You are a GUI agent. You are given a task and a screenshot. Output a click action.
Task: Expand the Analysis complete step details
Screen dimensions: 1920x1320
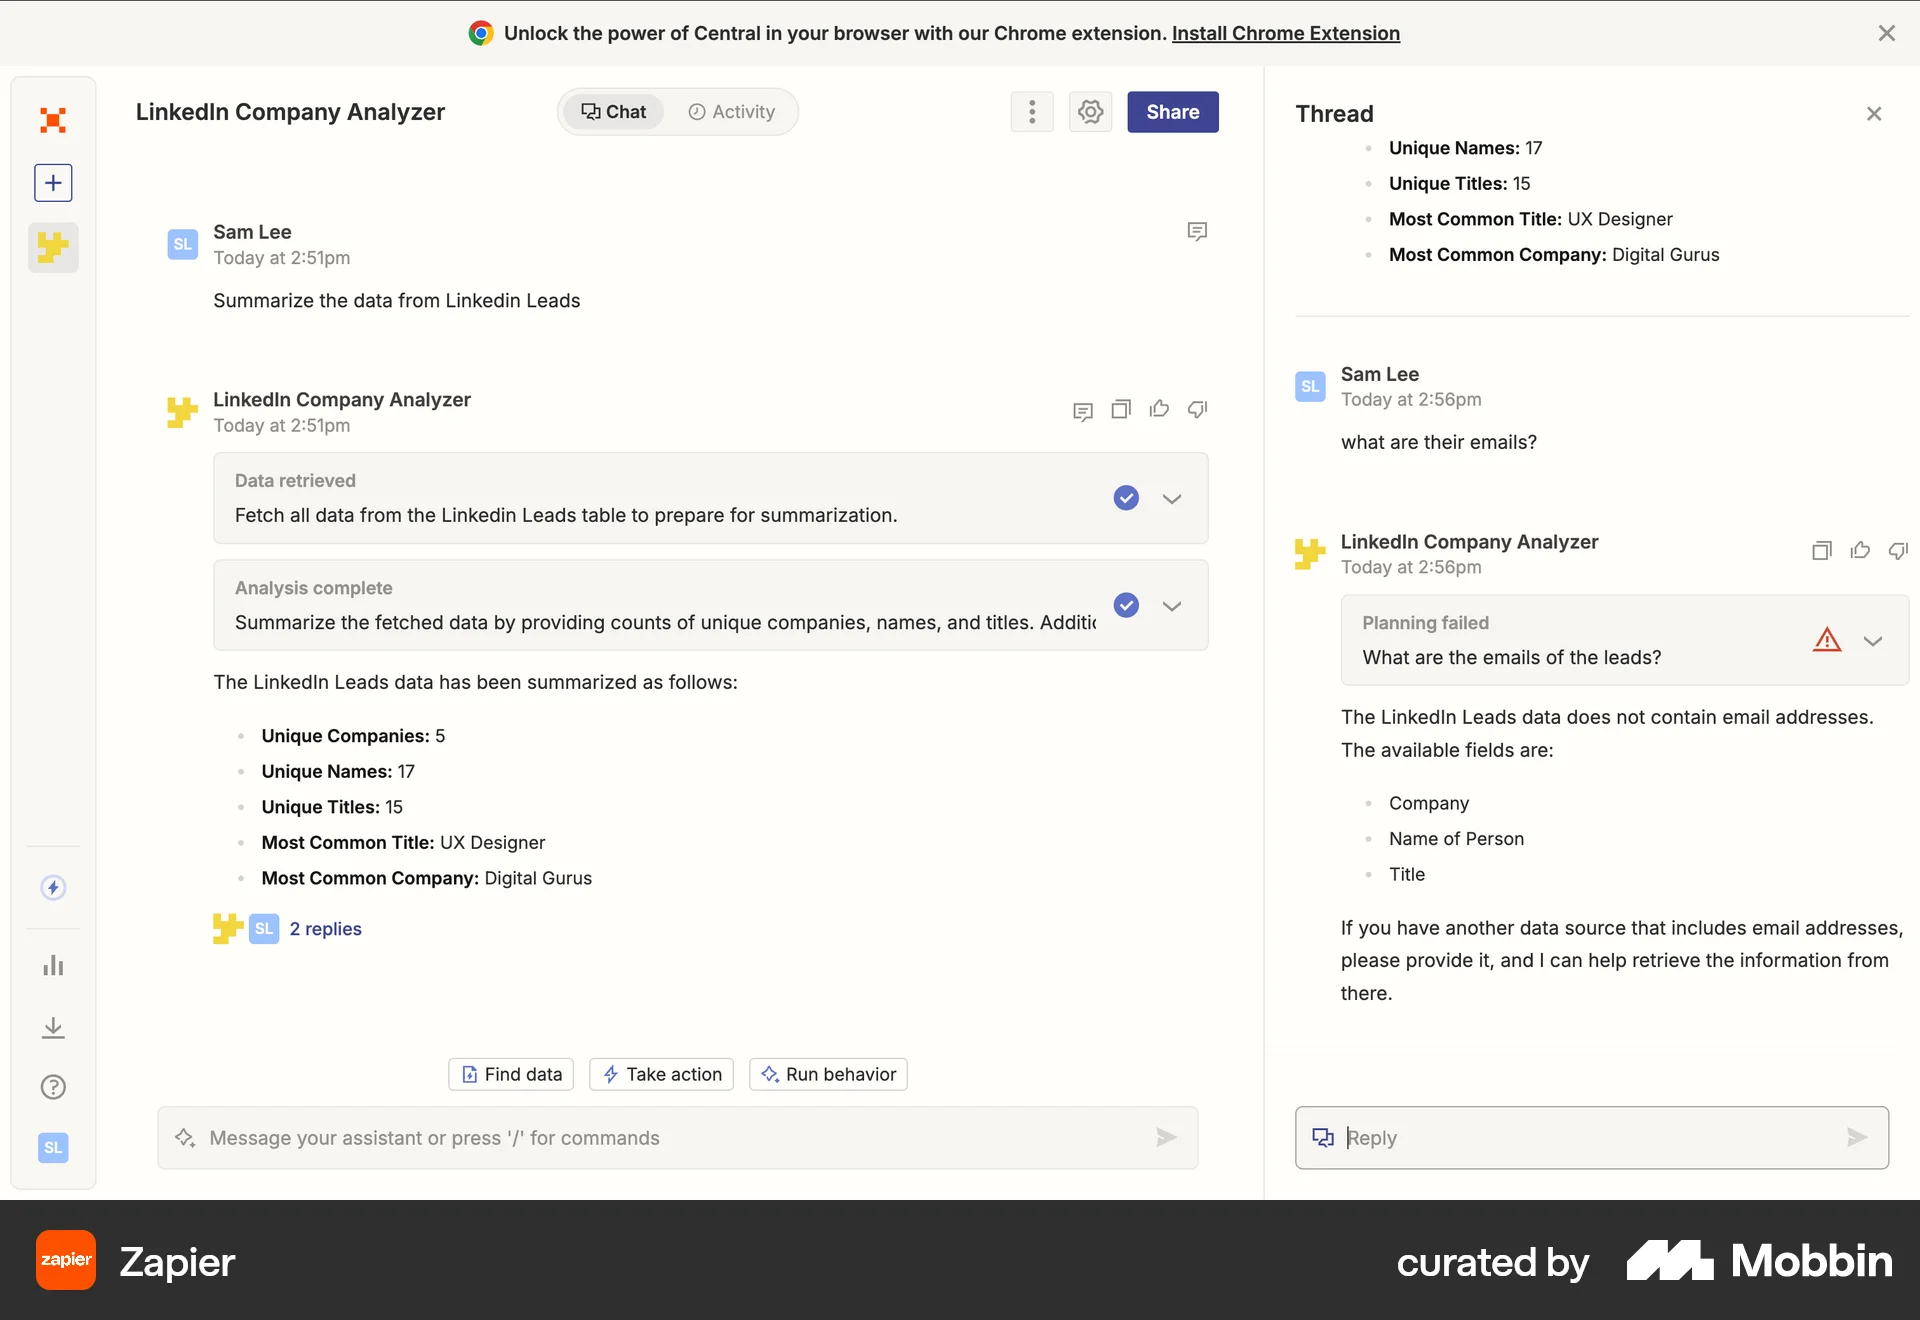(x=1171, y=605)
